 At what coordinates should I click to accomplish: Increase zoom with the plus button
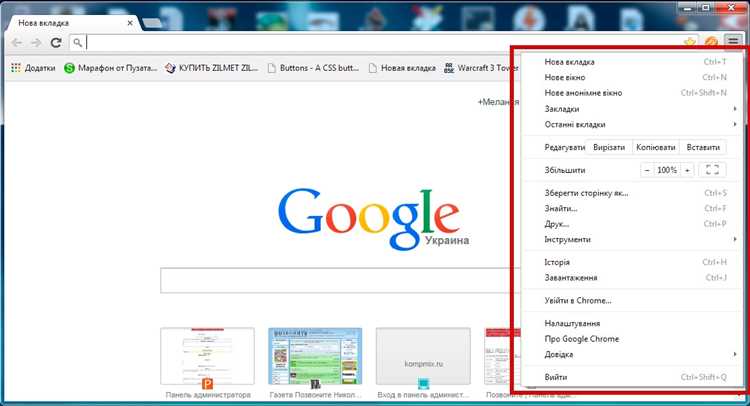(x=687, y=170)
